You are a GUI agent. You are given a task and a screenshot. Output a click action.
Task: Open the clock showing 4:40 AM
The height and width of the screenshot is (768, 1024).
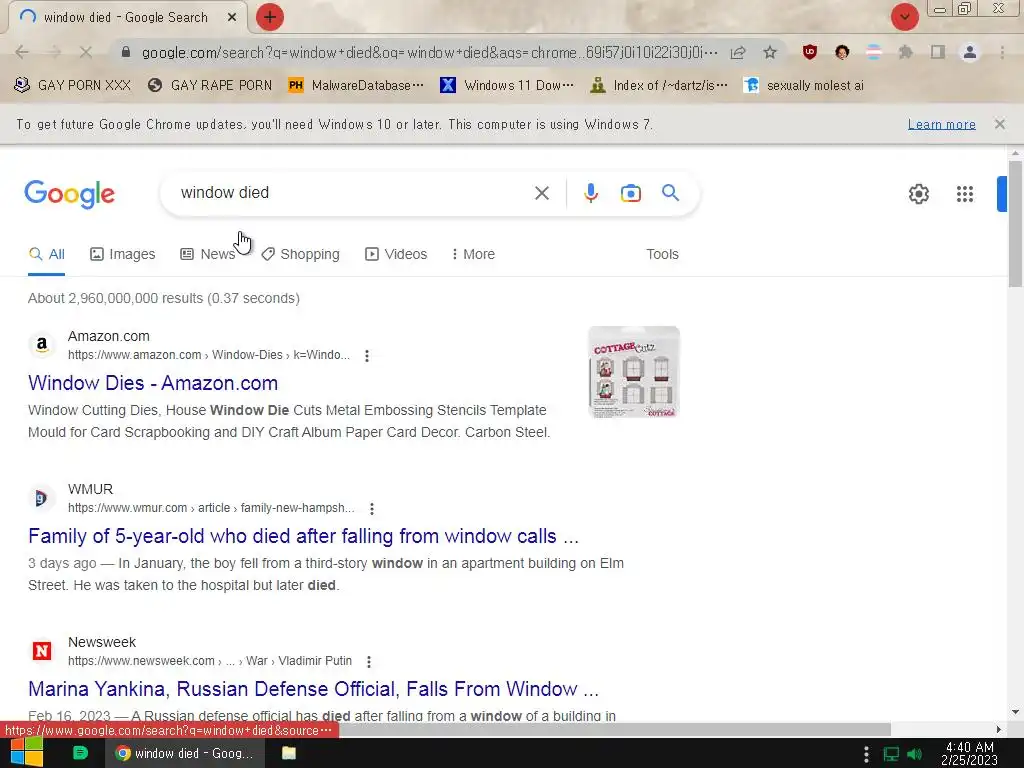pyautogui.click(x=969, y=753)
